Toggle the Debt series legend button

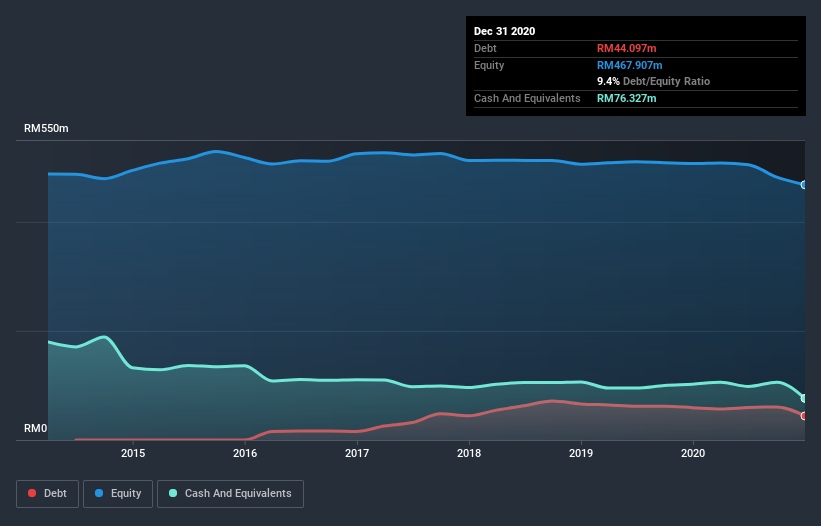pyautogui.click(x=47, y=494)
